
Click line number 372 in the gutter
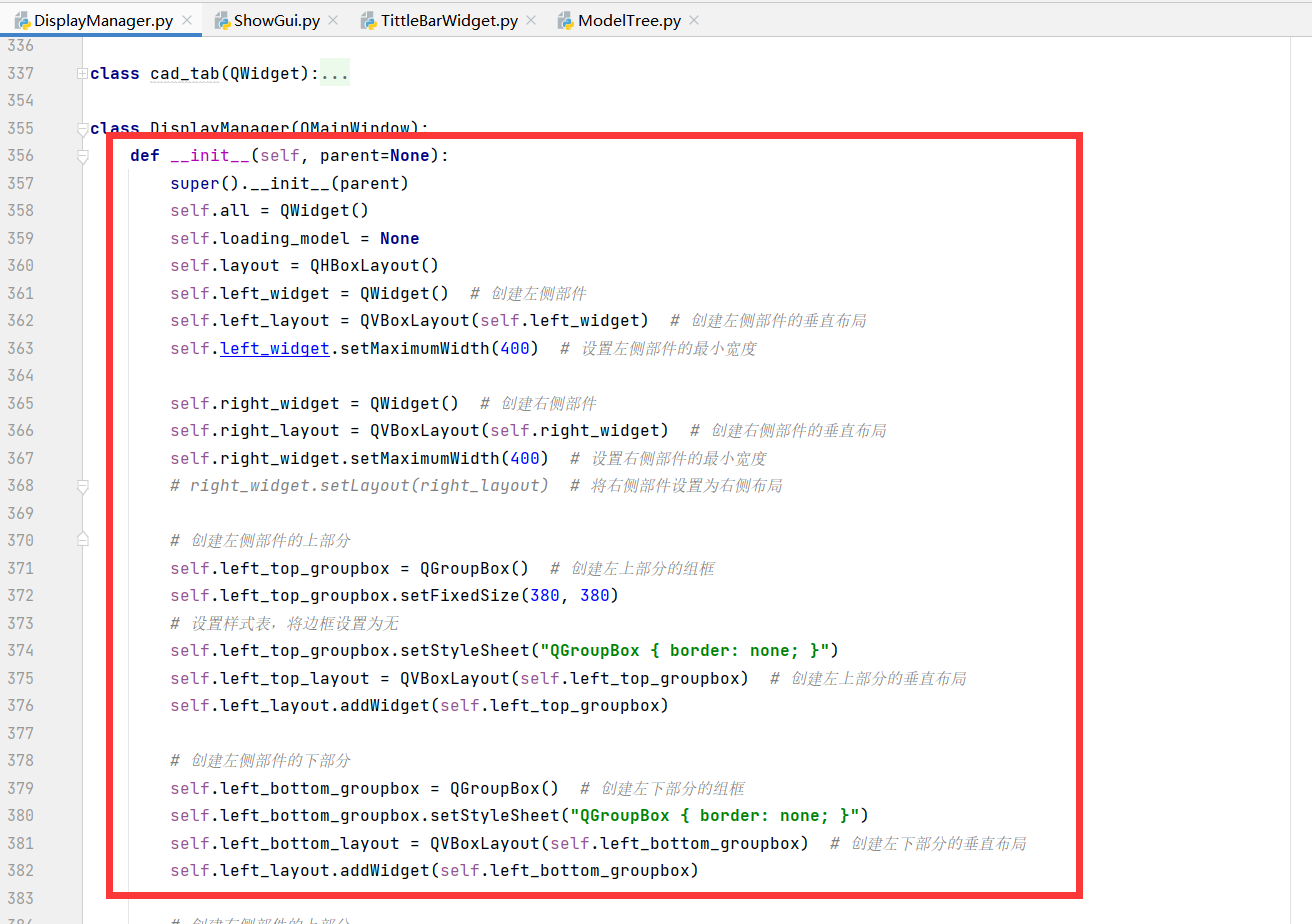point(20,595)
